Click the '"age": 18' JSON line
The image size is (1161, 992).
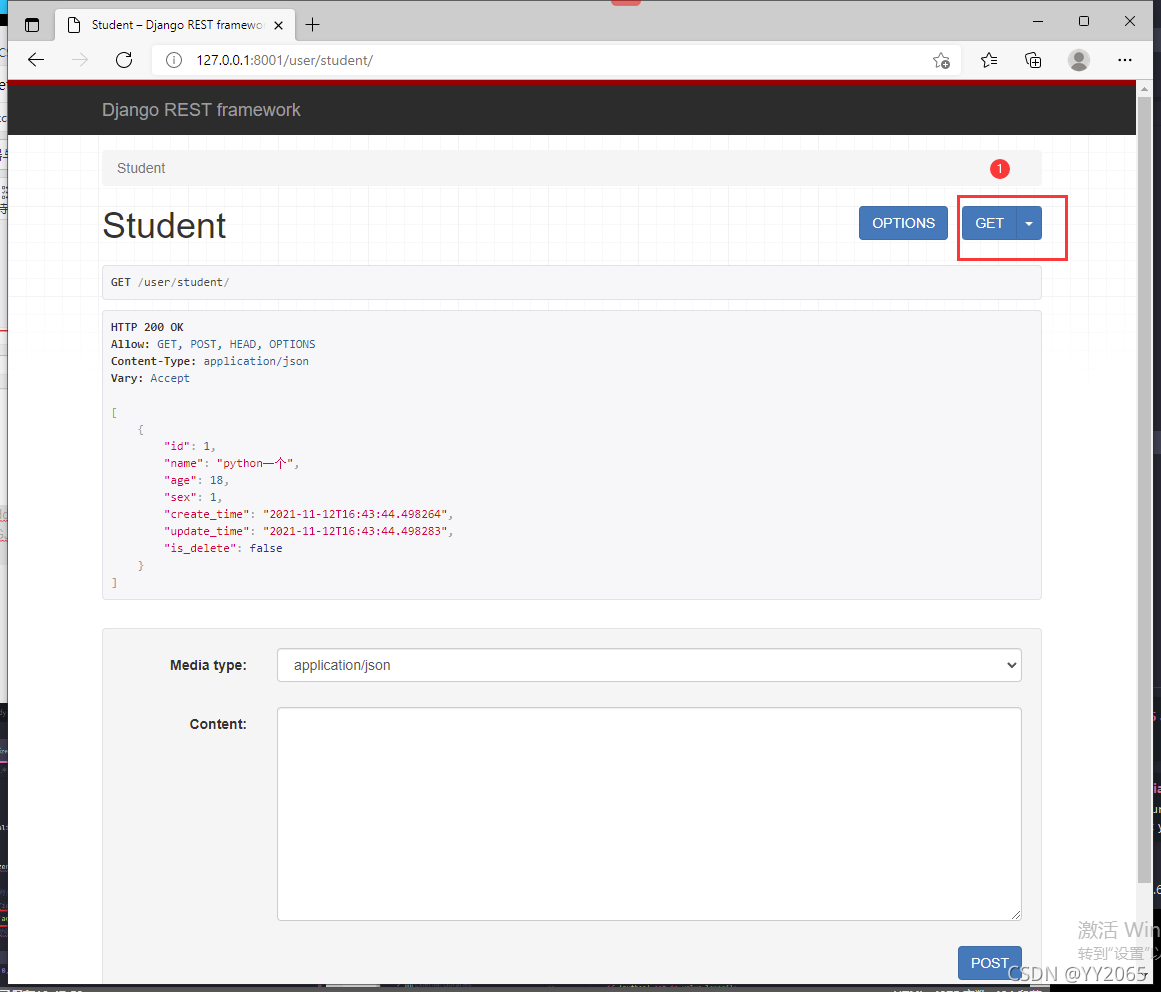196,480
